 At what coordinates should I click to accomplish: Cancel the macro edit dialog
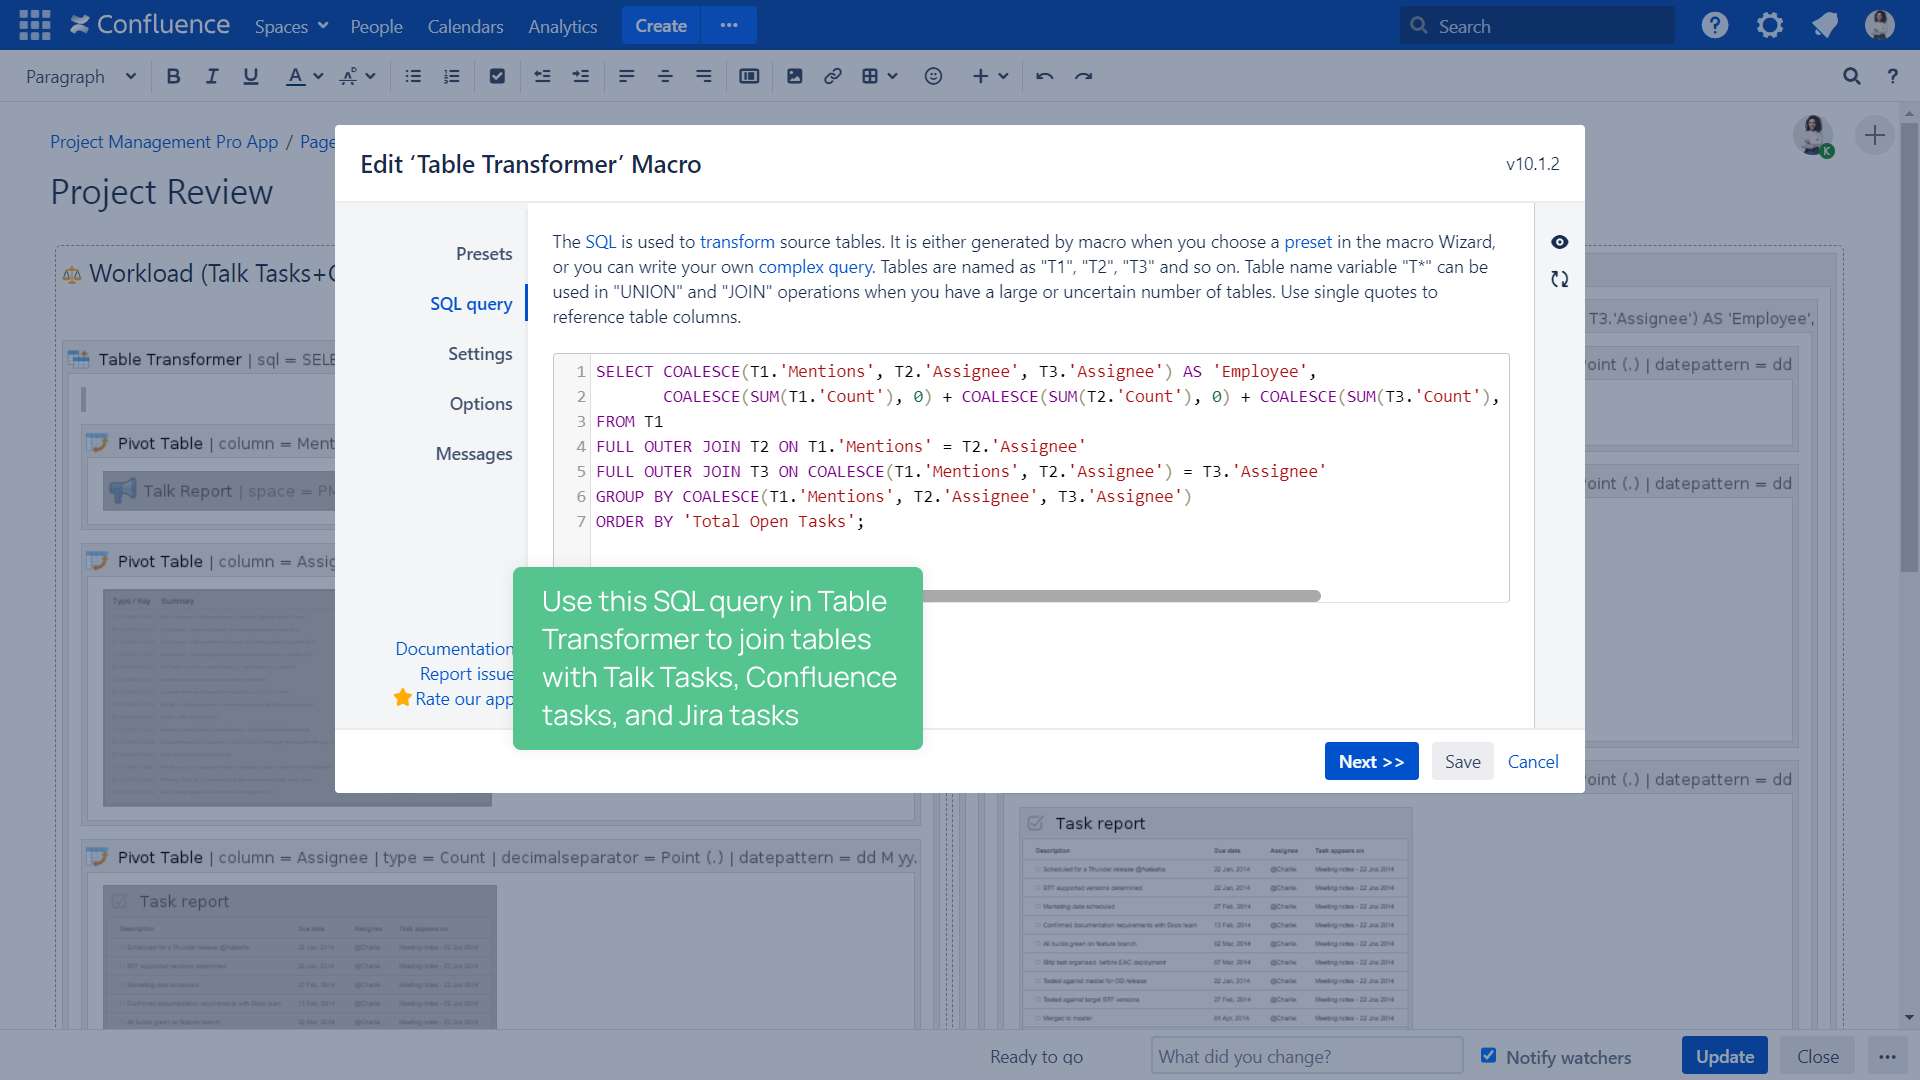coord(1533,761)
